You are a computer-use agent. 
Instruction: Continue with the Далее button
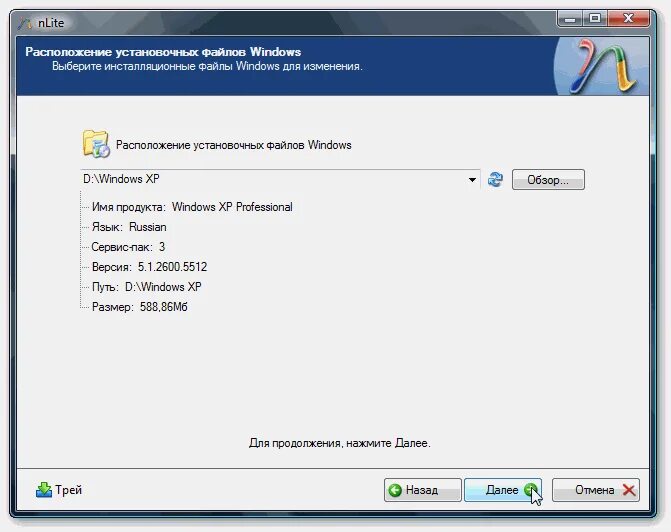point(503,490)
